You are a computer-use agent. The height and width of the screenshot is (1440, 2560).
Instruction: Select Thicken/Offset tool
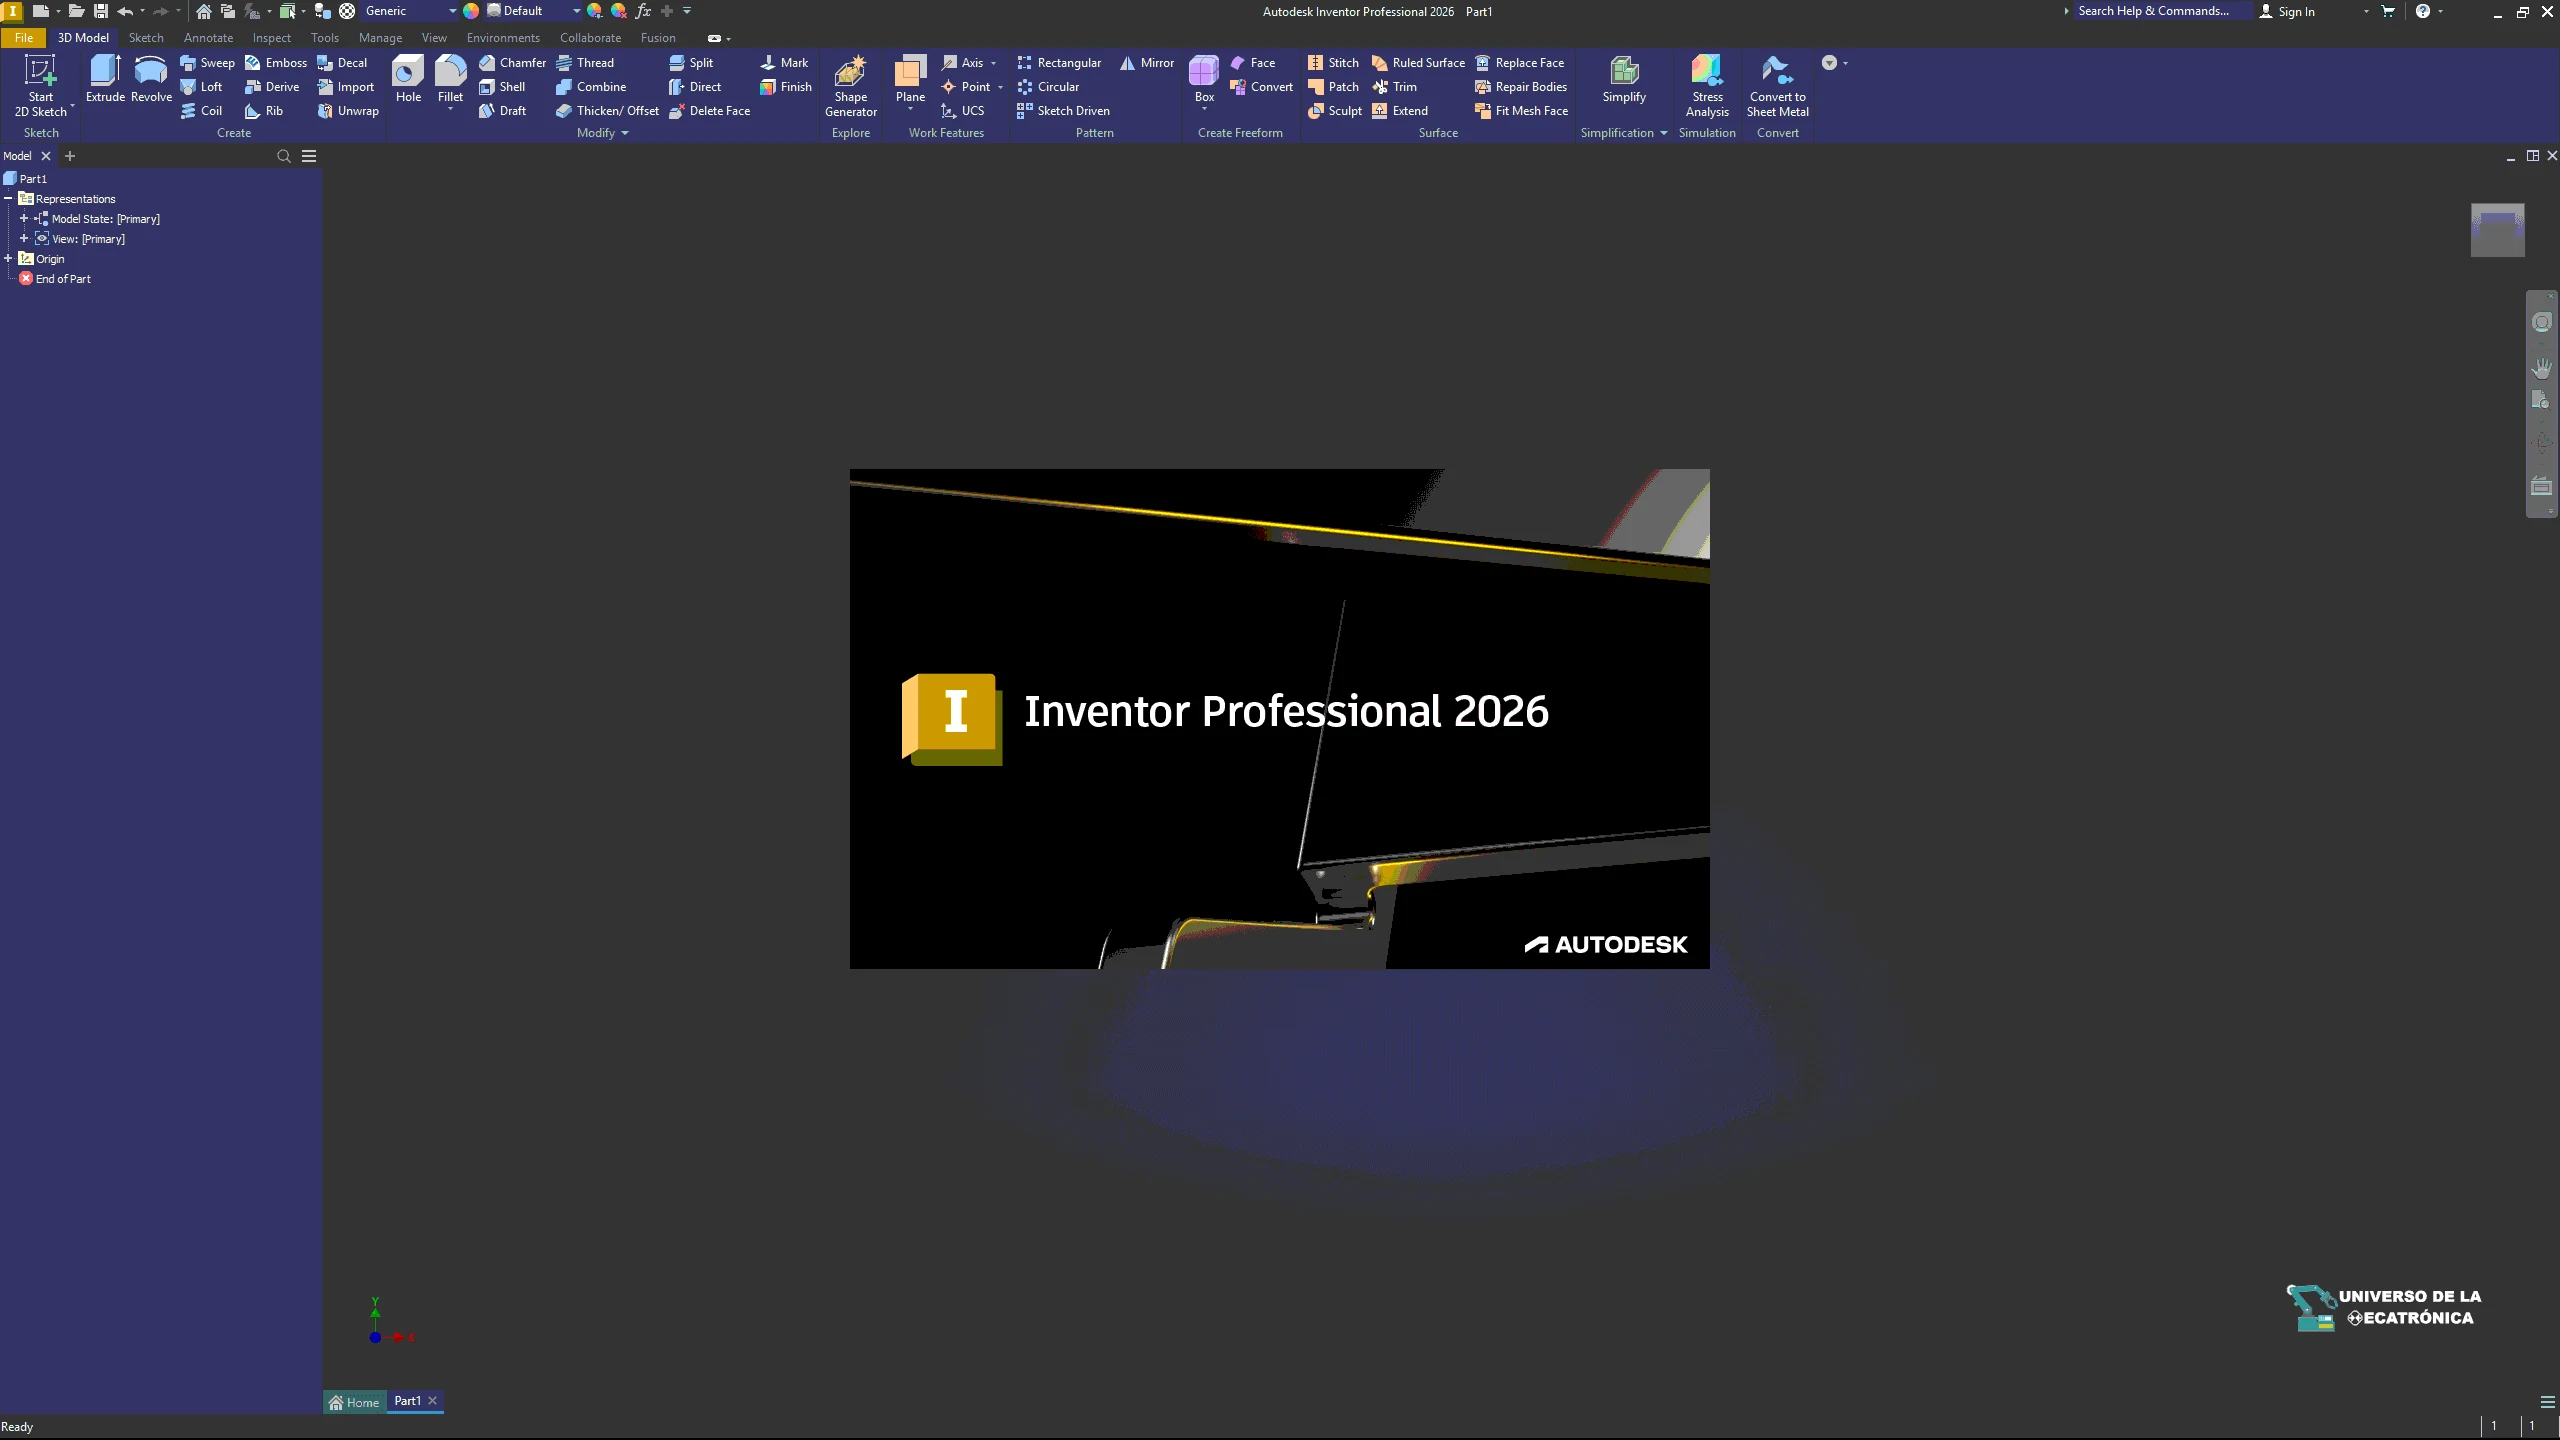608,111
